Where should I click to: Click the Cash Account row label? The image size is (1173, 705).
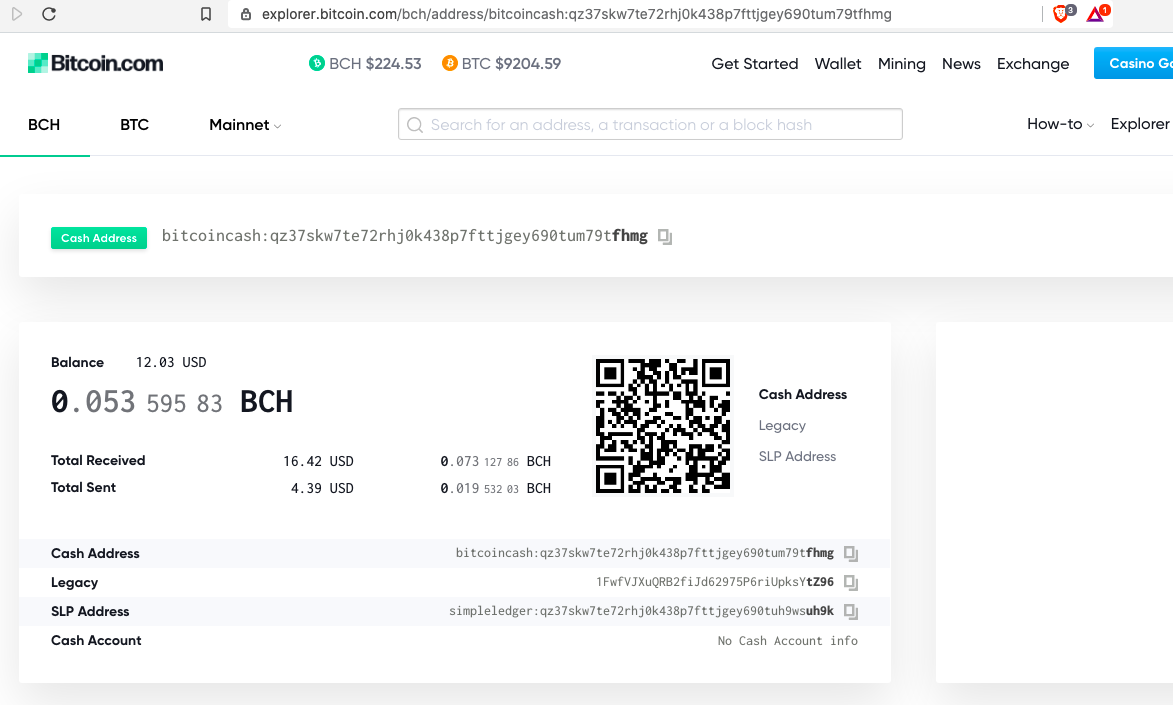click(96, 641)
